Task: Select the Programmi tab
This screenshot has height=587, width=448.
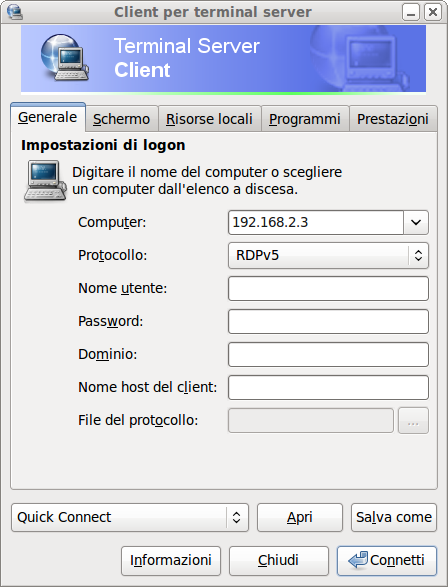Action: coord(305,119)
